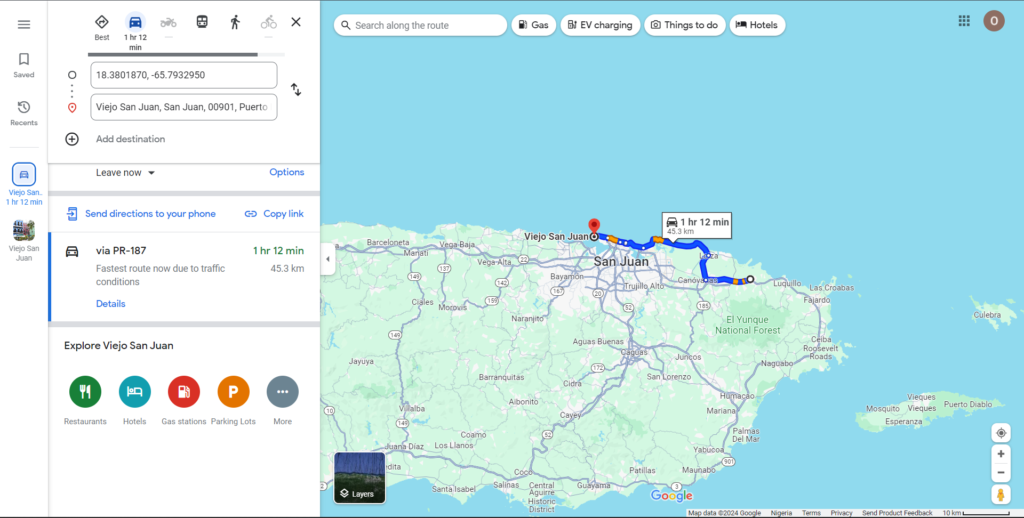Center map on your location
This screenshot has height=518, width=1024.
1001,433
